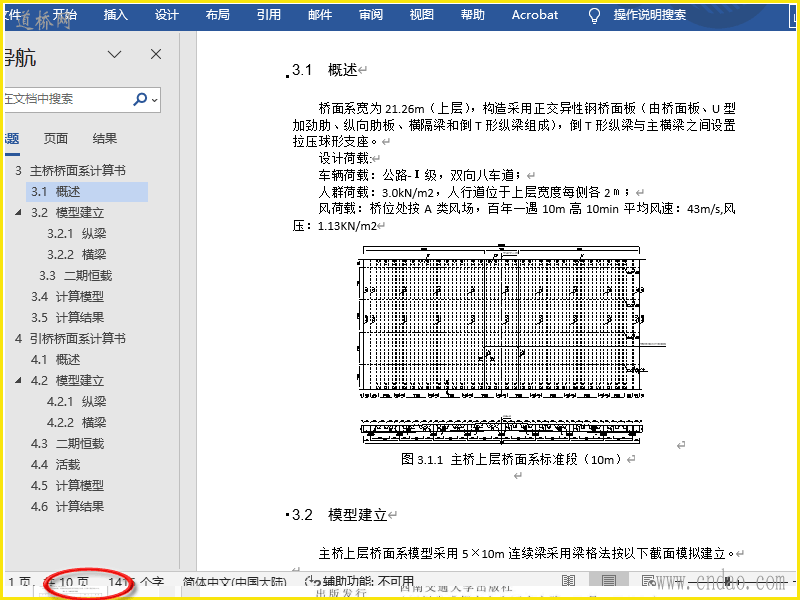This screenshot has height=600, width=800.
Task: Go to heading 4.2.1 纵梁
Action: pyautogui.click(x=77, y=402)
